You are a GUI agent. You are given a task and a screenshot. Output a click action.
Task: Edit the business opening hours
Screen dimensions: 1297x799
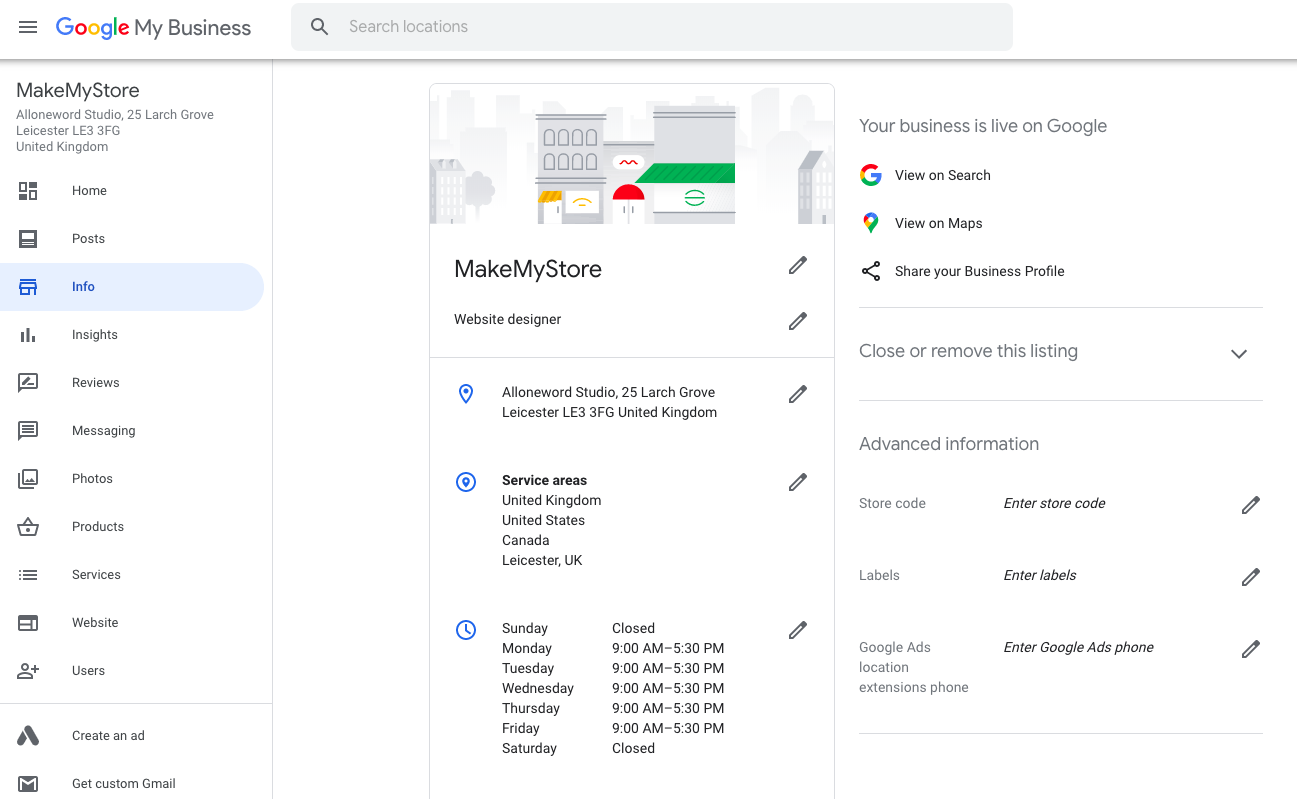click(x=797, y=630)
